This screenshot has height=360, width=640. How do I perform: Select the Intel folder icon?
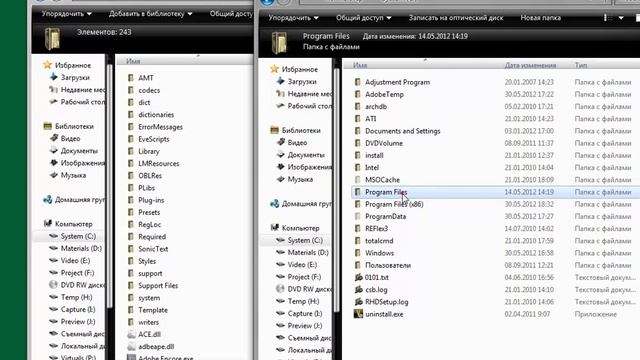point(358,168)
